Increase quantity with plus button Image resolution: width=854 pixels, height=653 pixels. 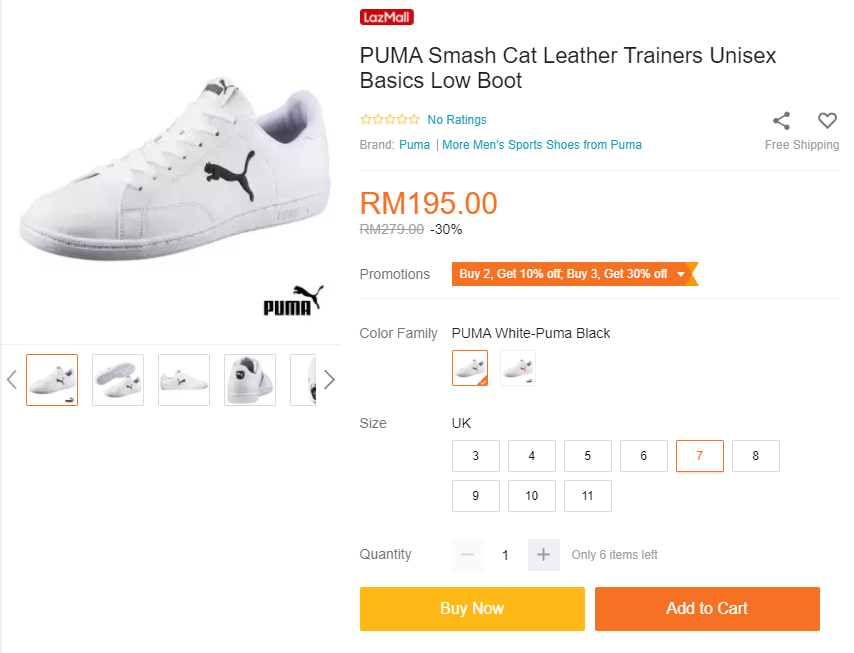(x=543, y=554)
